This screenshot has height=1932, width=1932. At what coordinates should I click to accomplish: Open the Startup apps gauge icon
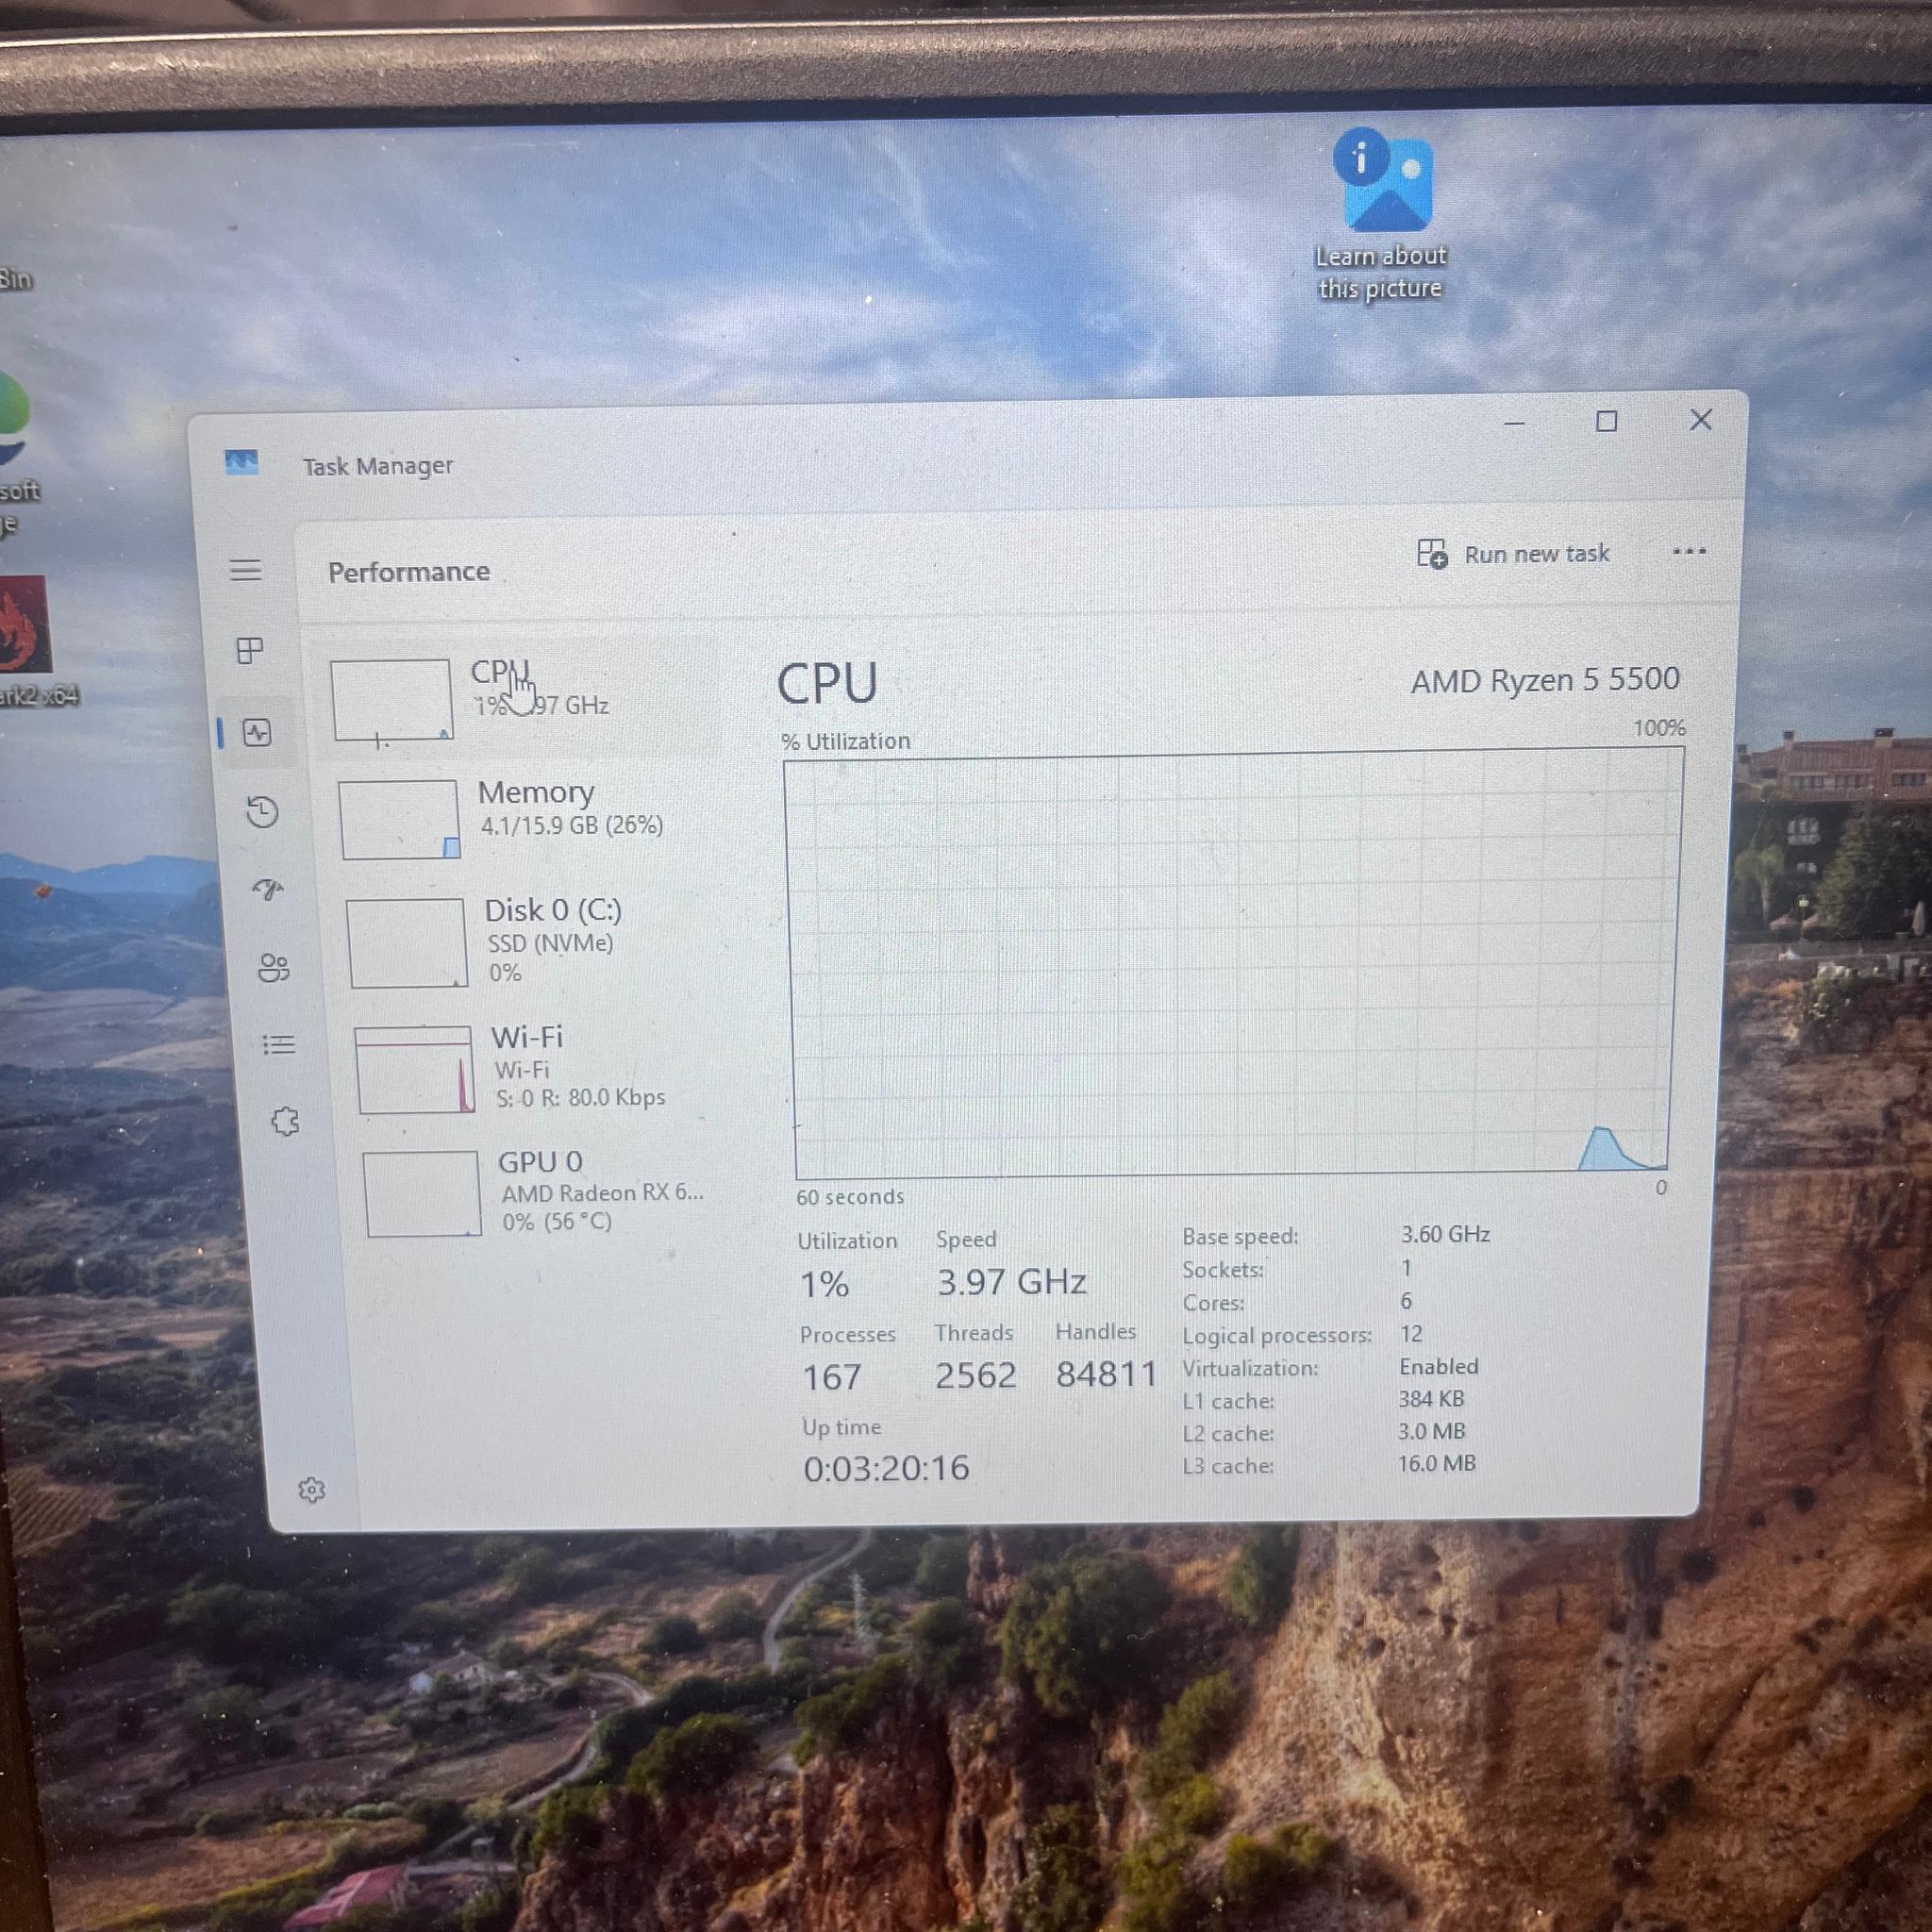[x=268, y=889]
